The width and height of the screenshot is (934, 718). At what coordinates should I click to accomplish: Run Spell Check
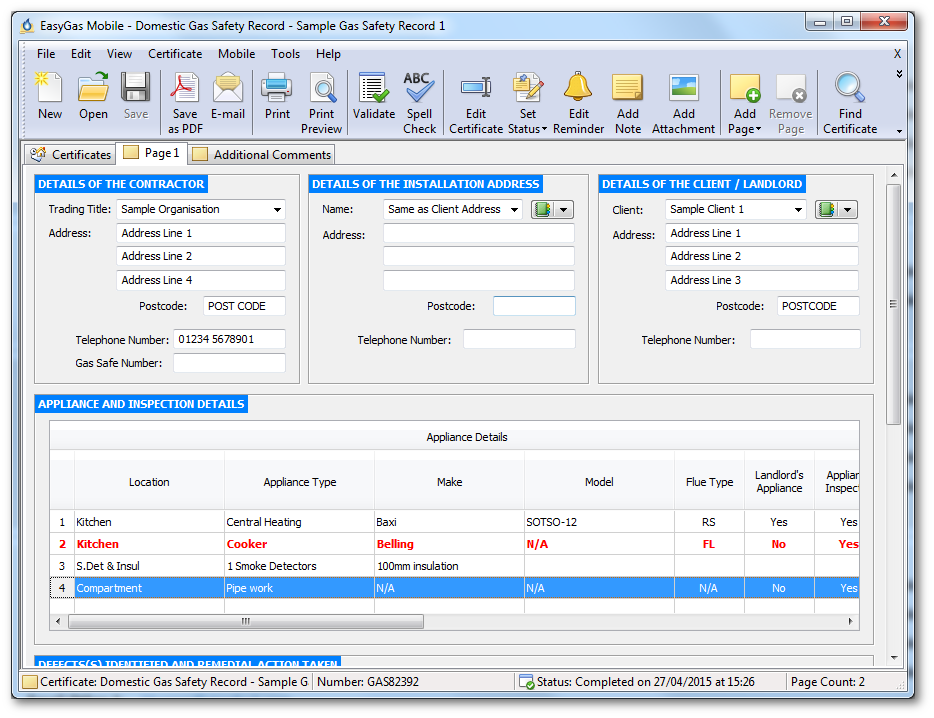[x=419, y=103]
